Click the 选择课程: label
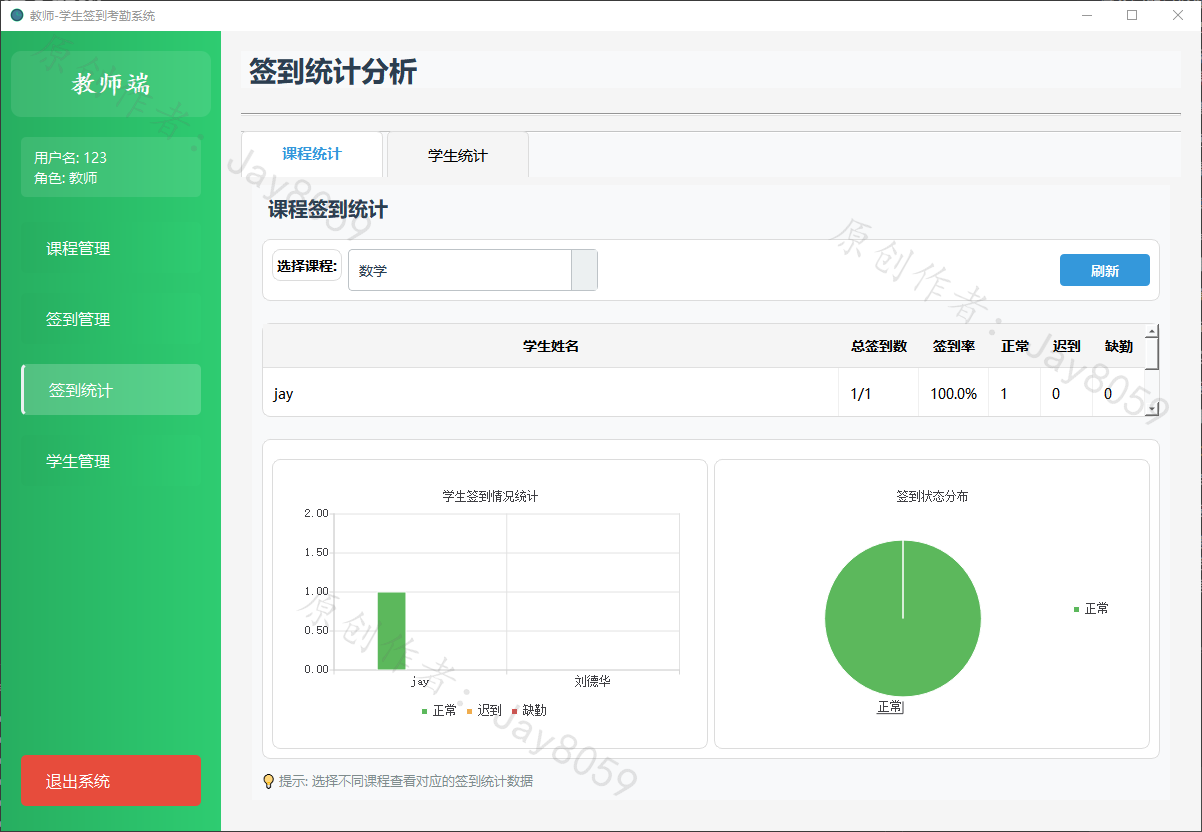This screenshot has width=1202, height=832. pos(307,266)
